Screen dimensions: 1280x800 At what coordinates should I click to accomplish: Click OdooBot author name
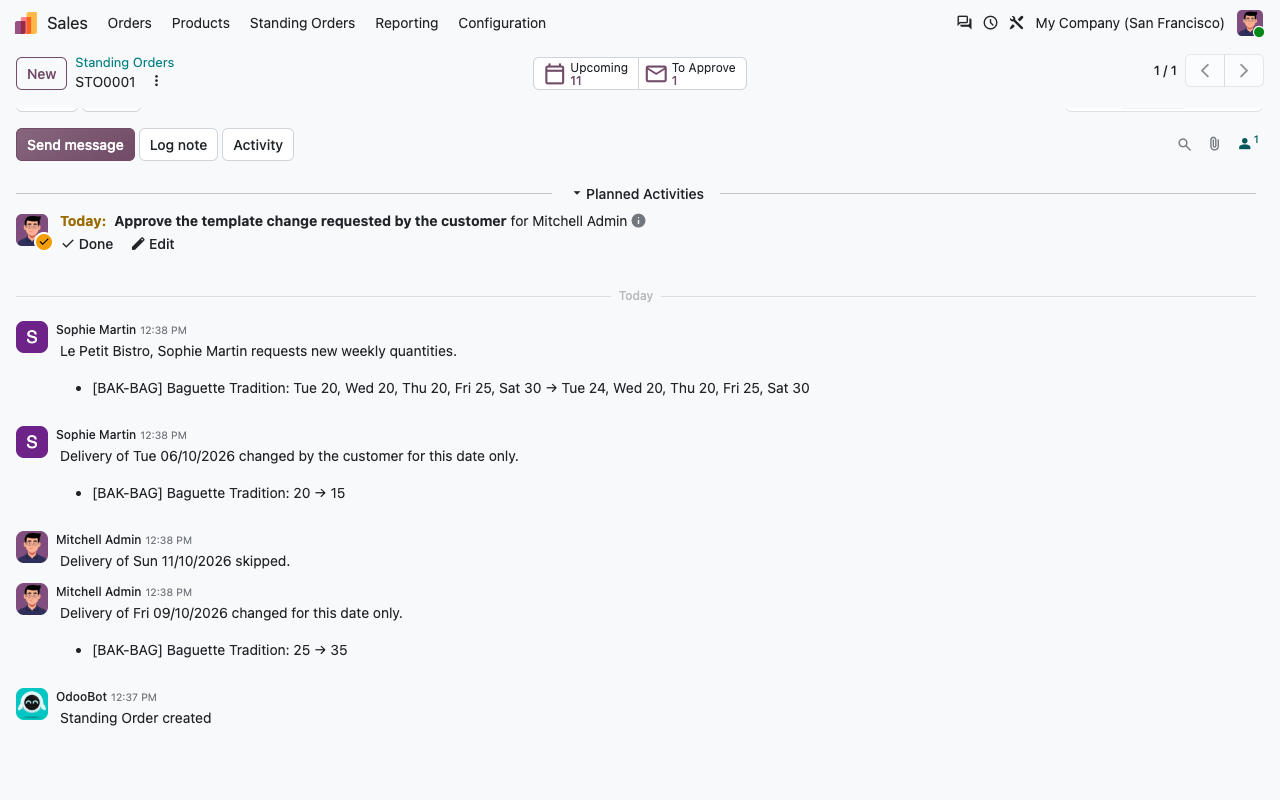coord(81,697)
